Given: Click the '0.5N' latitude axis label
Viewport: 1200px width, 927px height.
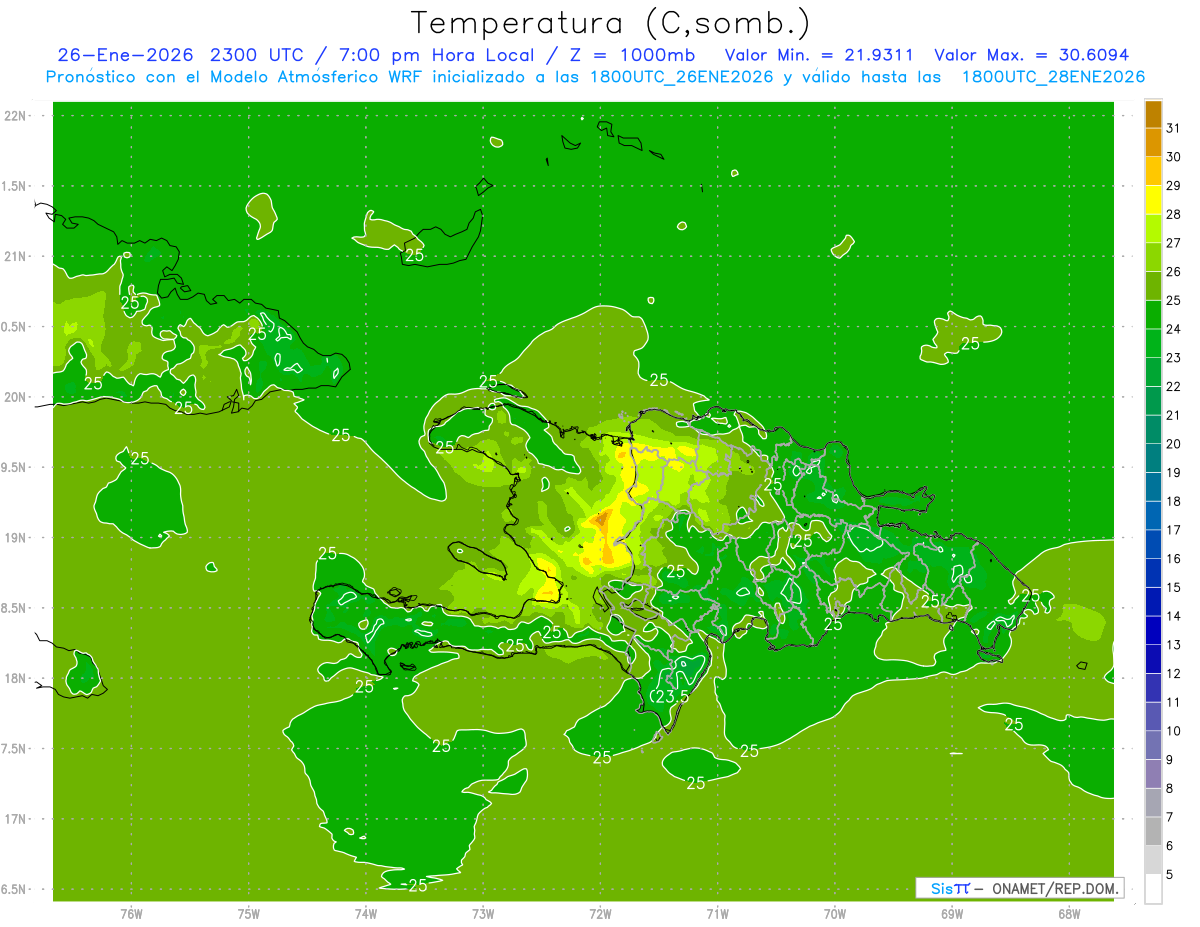Looking at the screenshot, I should pos(15,327).
